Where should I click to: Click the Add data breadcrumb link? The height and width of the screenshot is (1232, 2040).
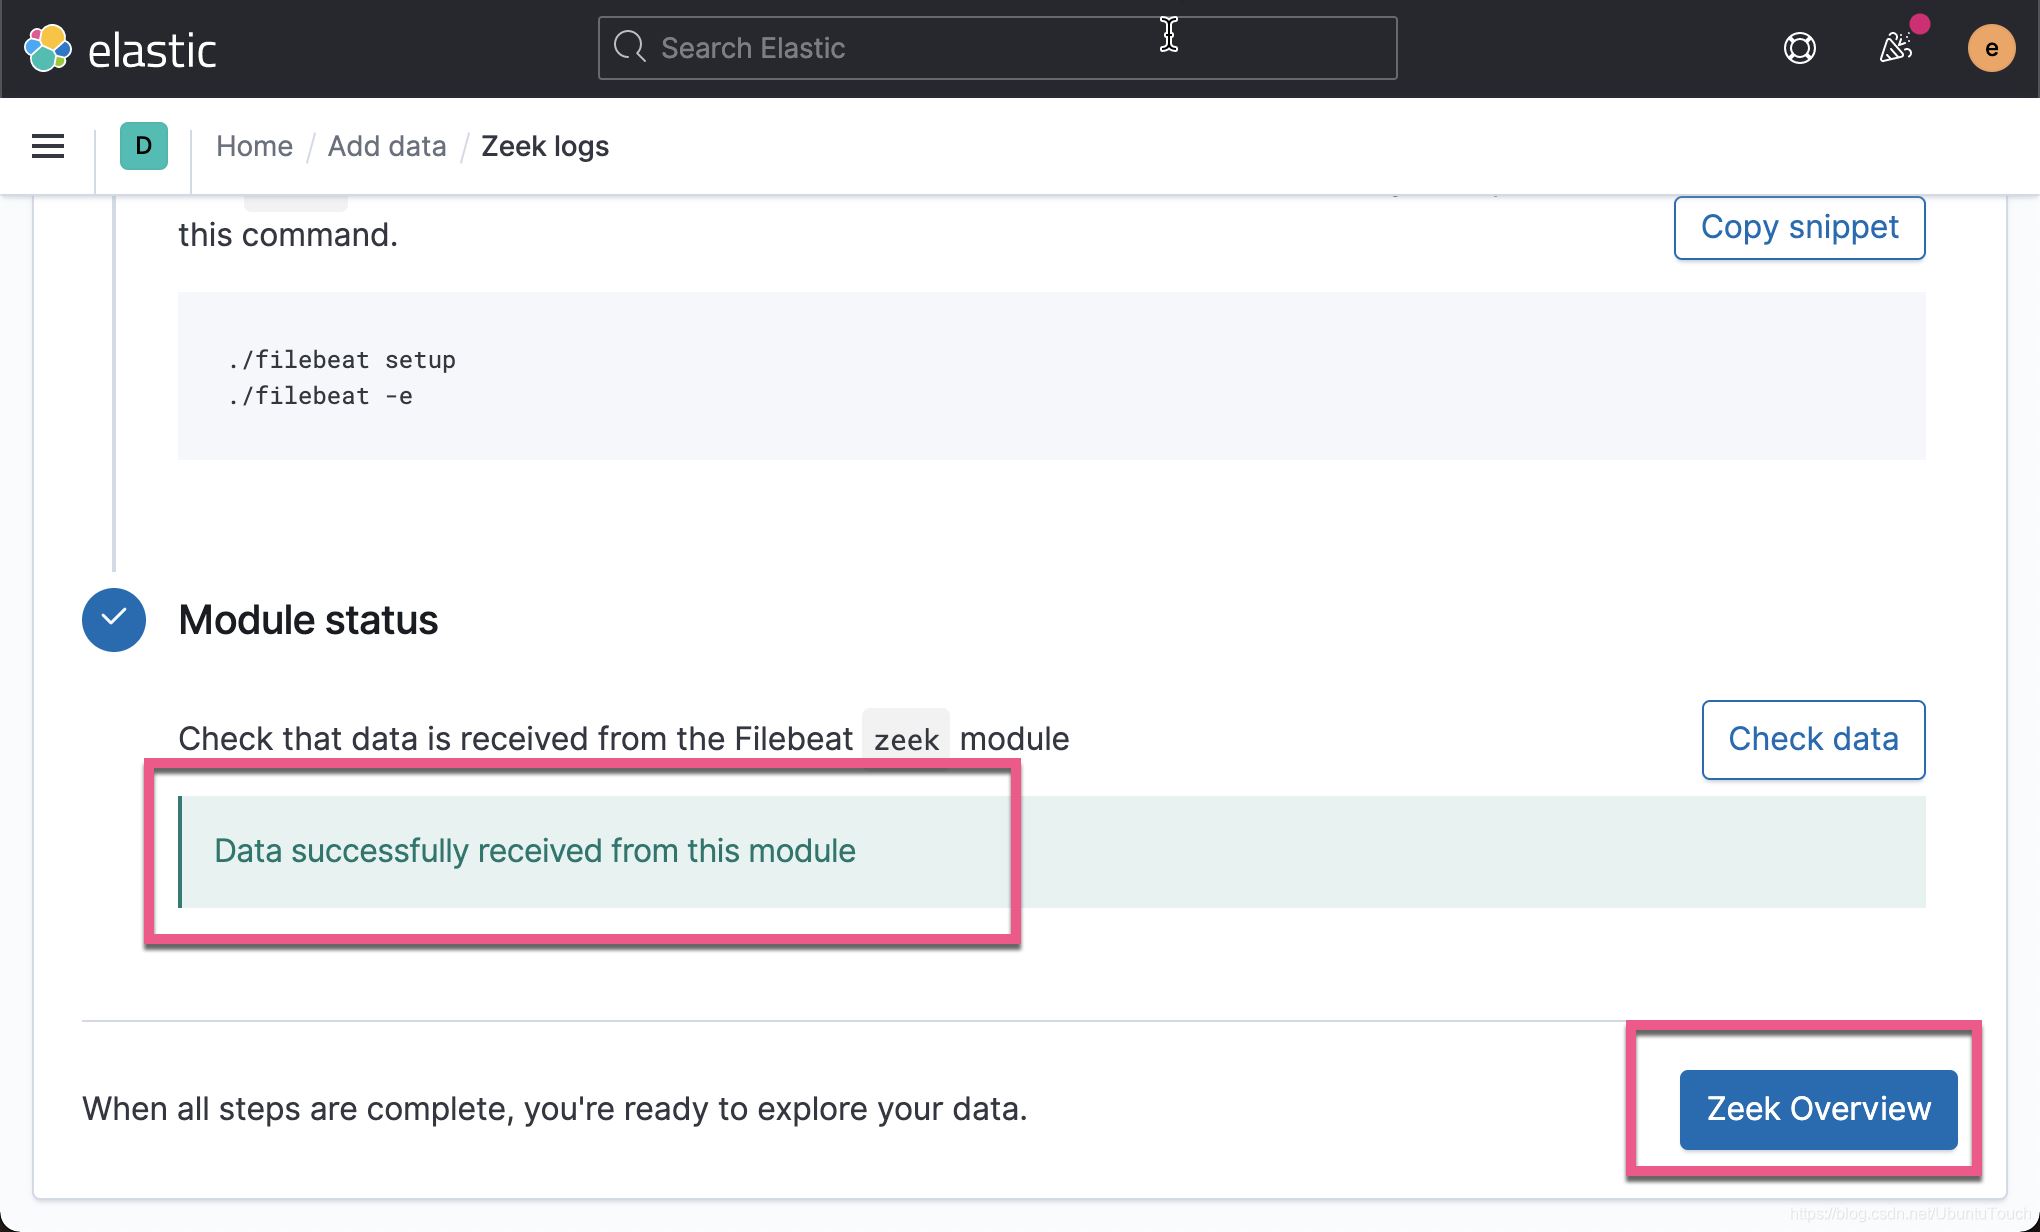[x=386, y=146]
